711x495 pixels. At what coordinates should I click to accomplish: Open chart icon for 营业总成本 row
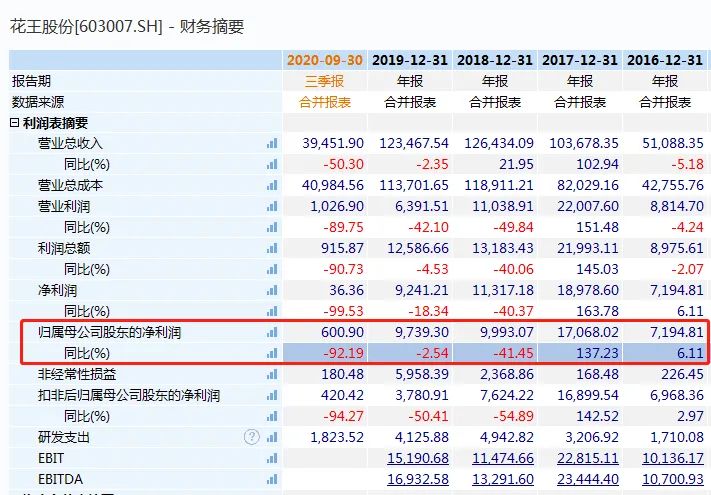tap(272, 185)
